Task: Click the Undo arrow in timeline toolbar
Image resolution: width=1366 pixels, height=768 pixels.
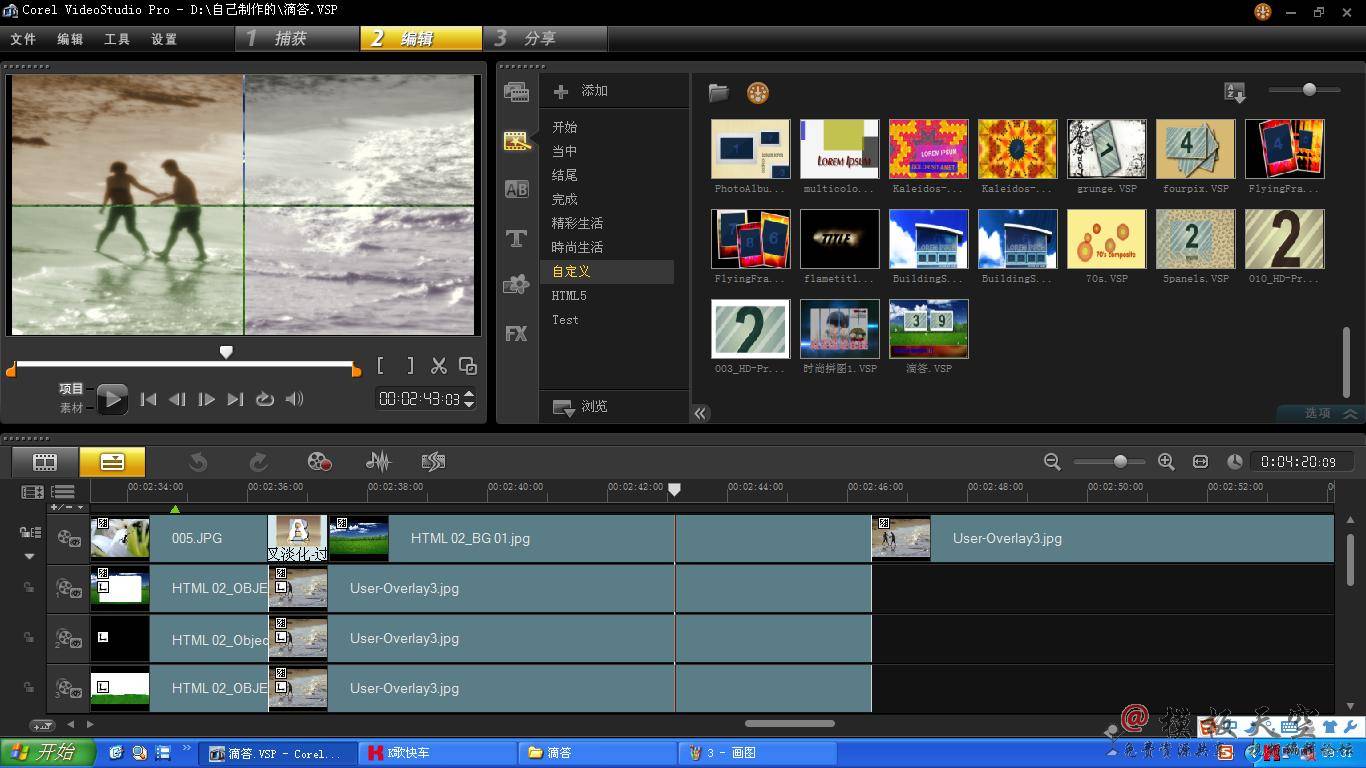Action: tap(198, 462)
